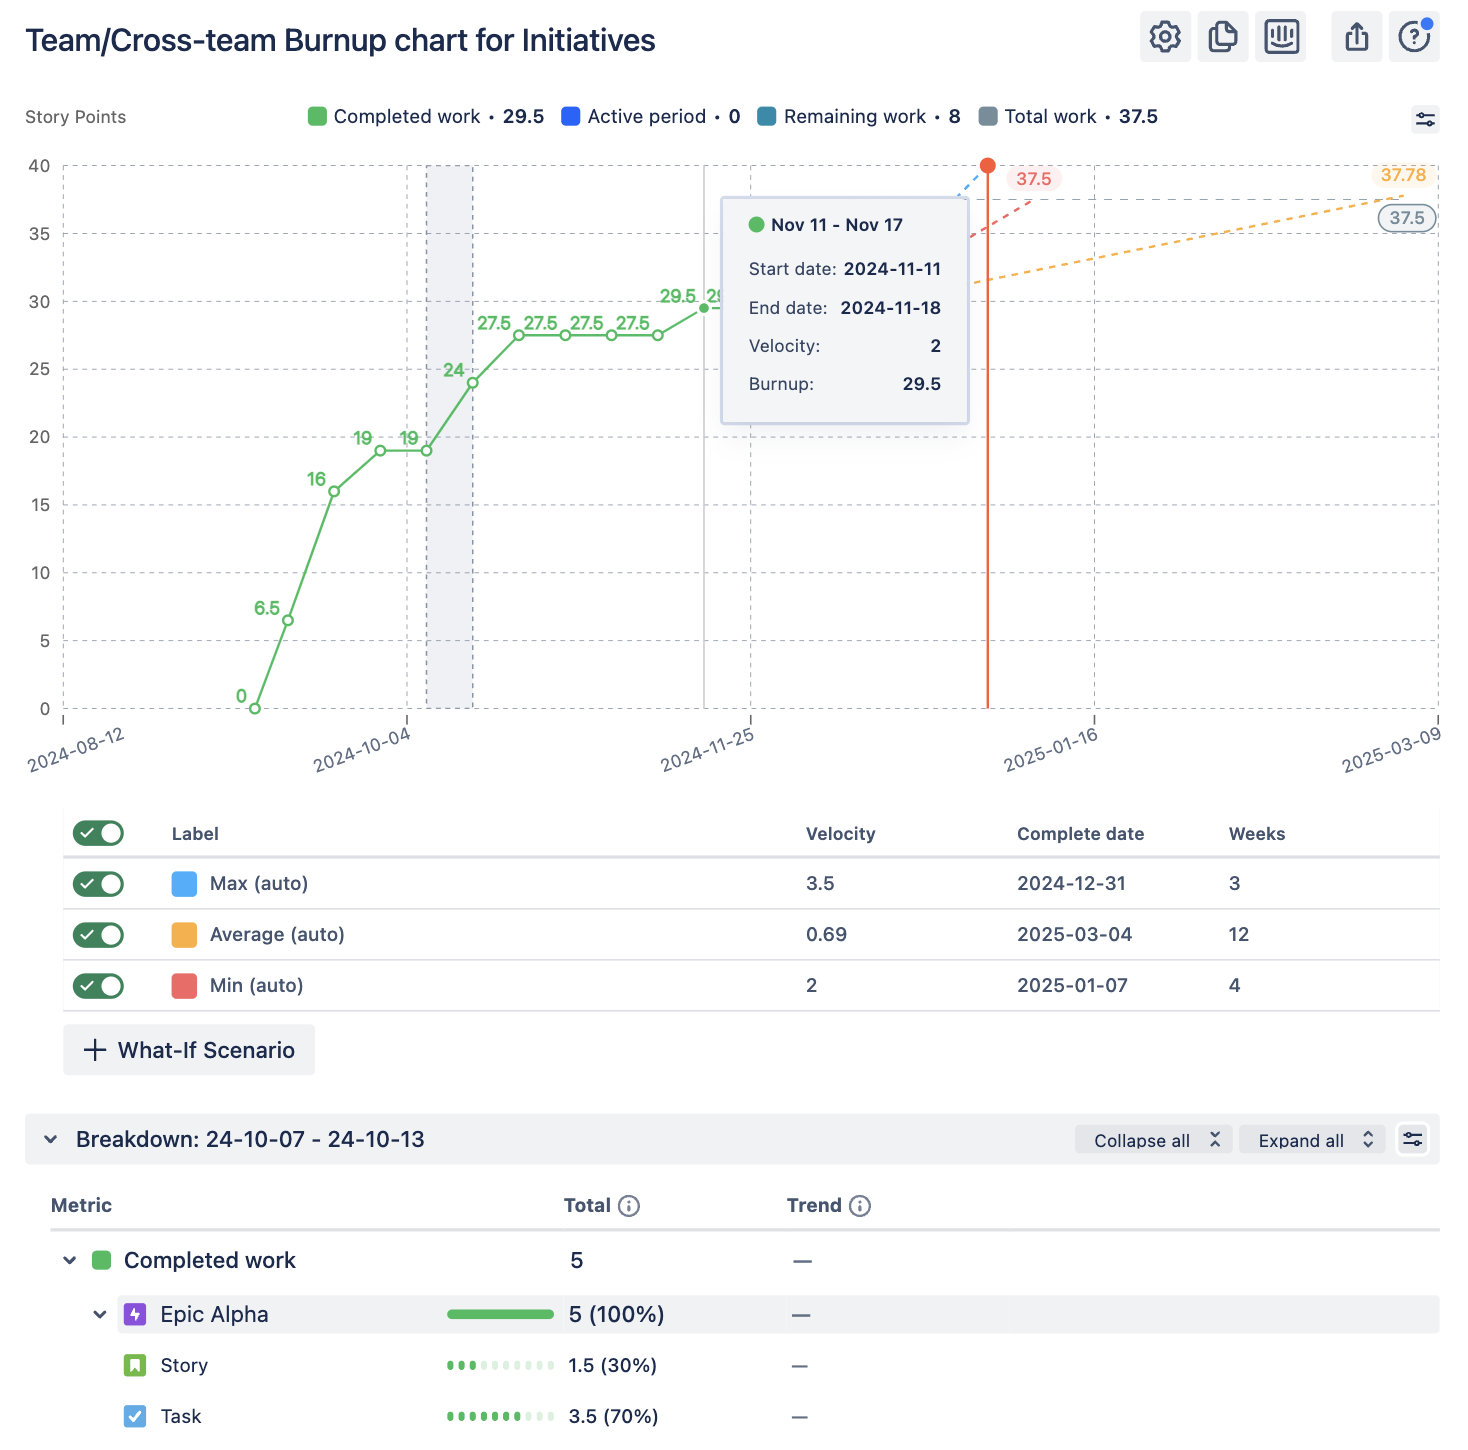Screen dimensions: 1468x1450
Task: Click the copy chart icon
Action: point(1222,36)
